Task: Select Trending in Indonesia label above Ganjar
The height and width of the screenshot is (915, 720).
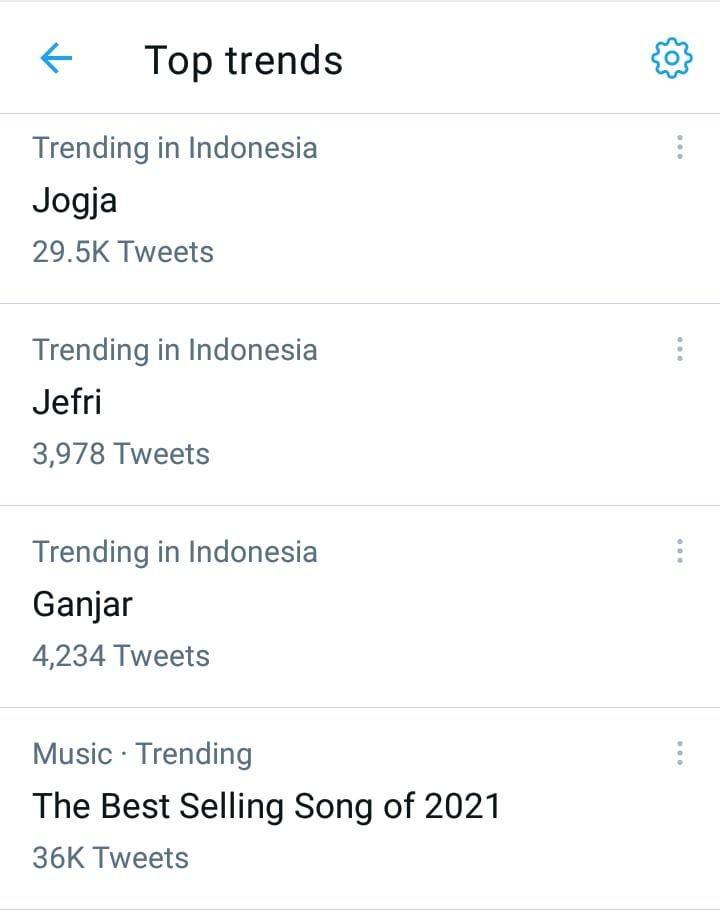Action: [175, 552]
